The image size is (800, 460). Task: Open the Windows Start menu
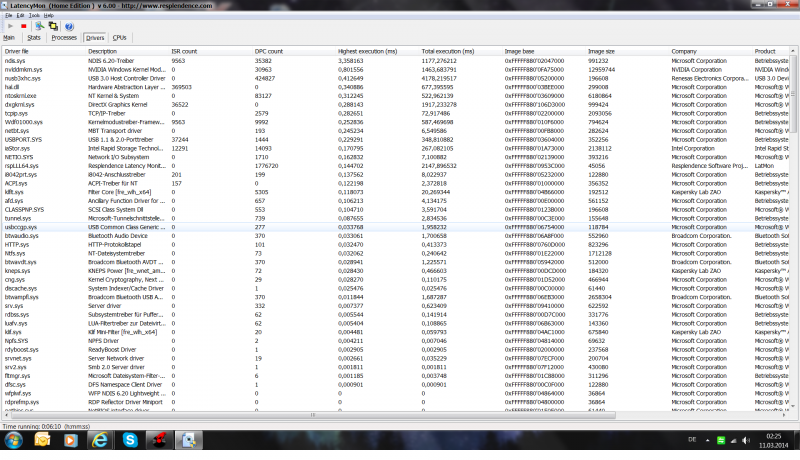click(x=14, y=440)
